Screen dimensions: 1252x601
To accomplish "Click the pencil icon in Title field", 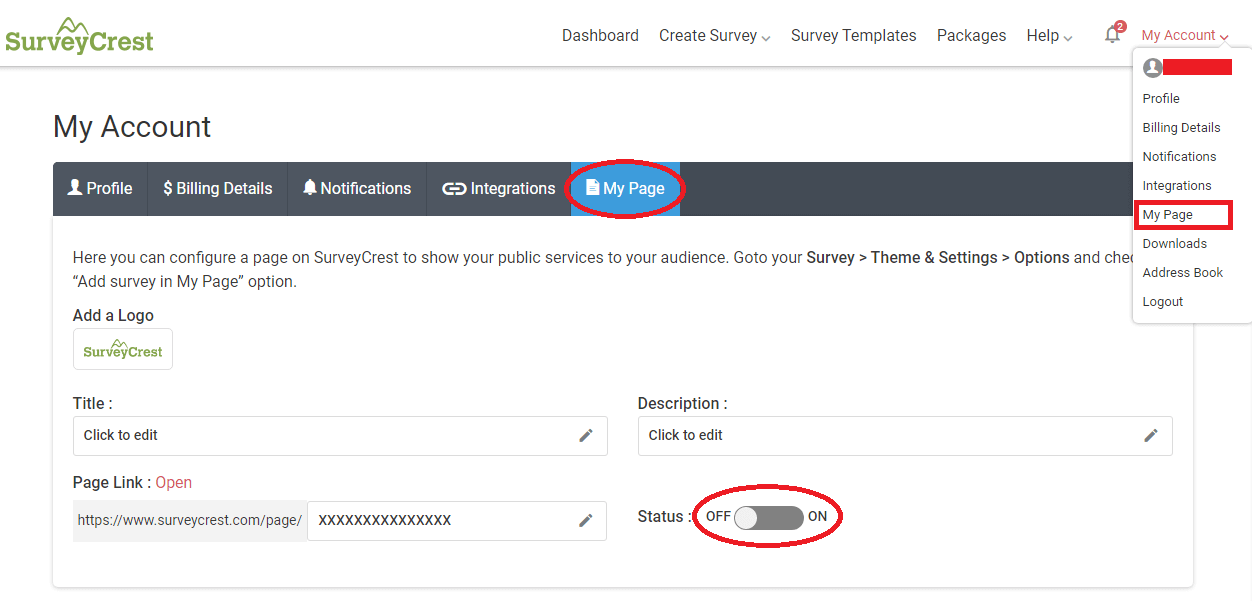I will coord(586,435).
